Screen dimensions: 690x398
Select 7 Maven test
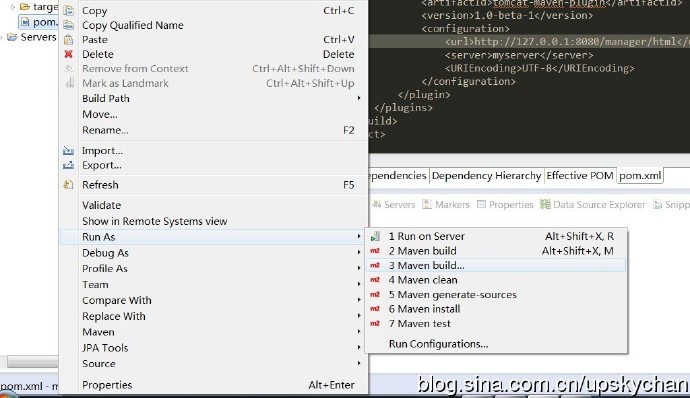click(496, 324)
